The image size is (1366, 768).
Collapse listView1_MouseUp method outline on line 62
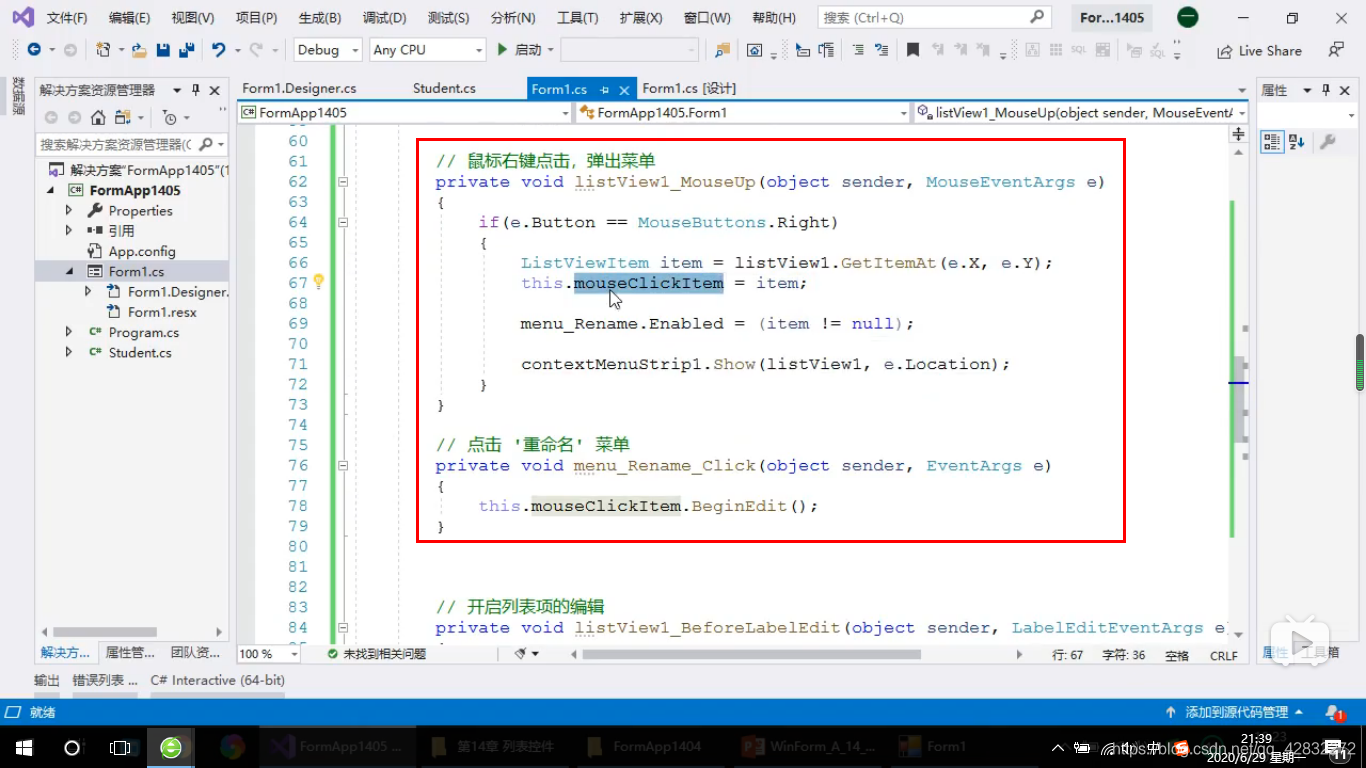343,182
